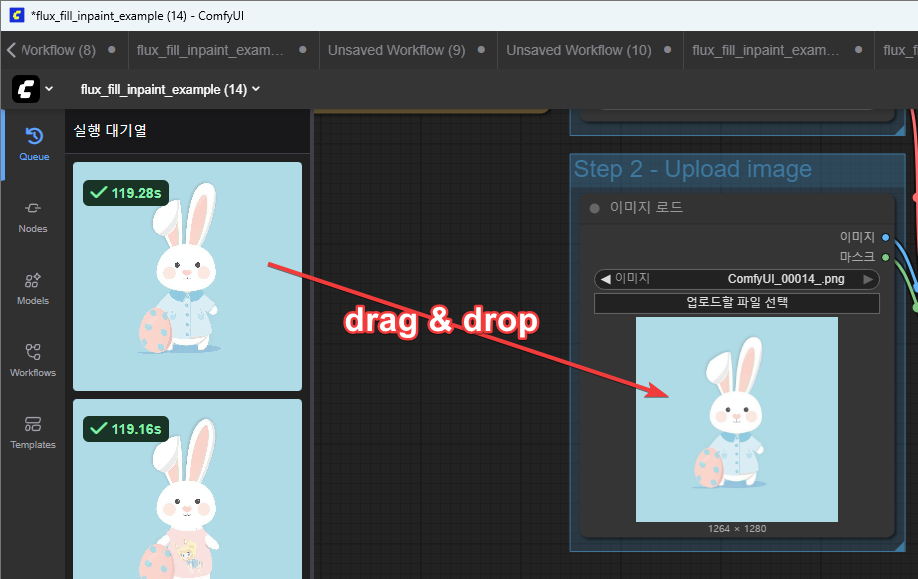Viewport: 918px width, 579px height.
Task: Open the Models library icon
Action: tap(33, 287)
